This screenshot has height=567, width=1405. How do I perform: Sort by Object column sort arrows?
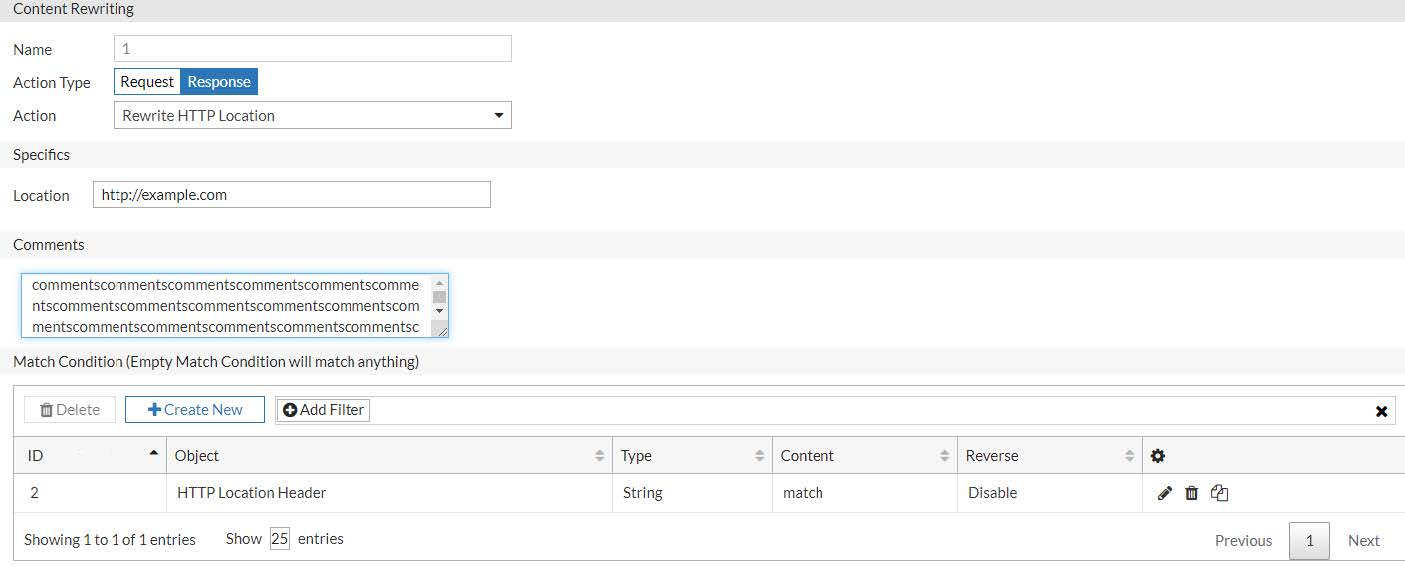pos(599,456)
